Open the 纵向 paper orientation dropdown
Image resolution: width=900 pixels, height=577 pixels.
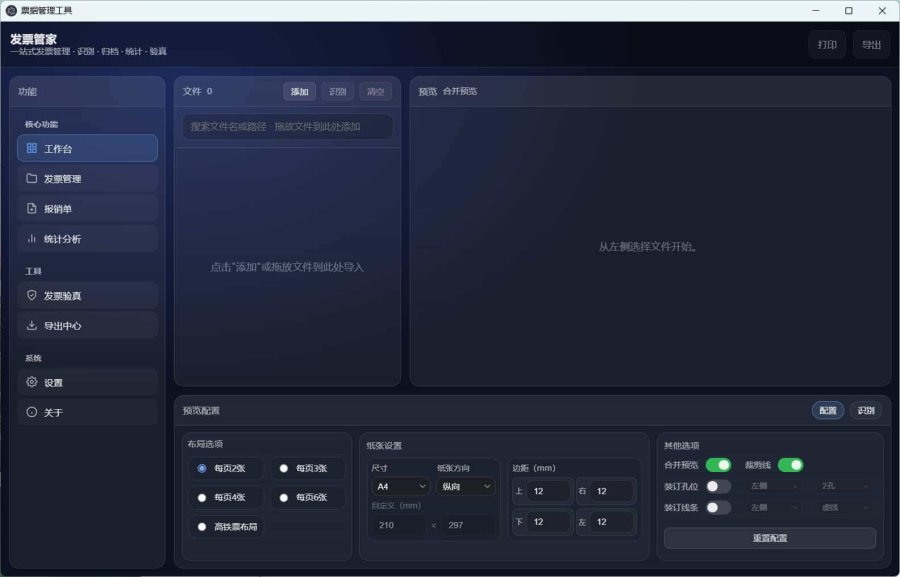click(x=463, y=487)
